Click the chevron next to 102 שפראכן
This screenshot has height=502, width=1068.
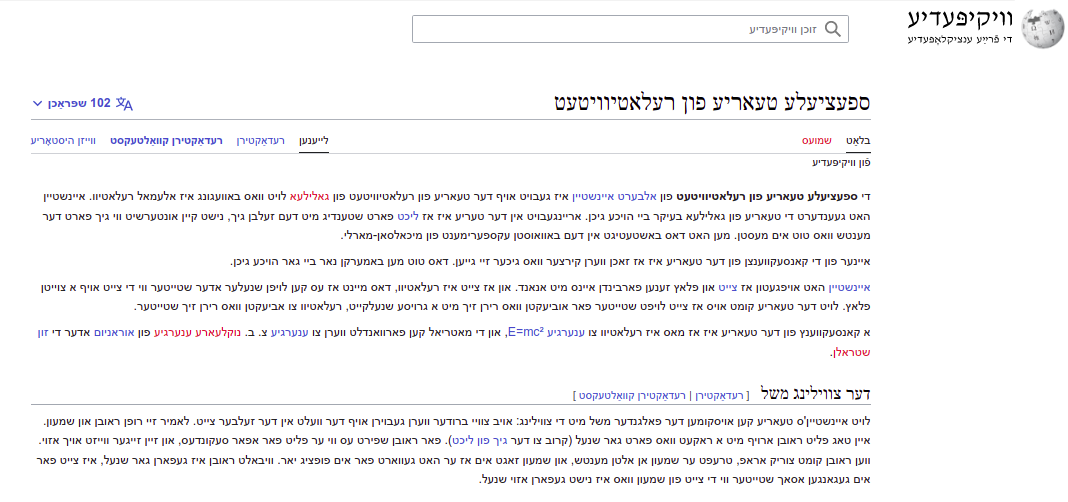tap(37, 104)
